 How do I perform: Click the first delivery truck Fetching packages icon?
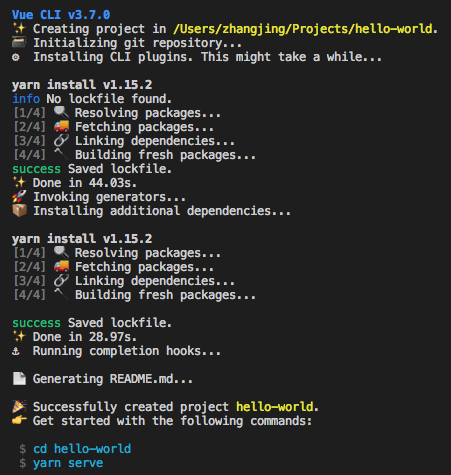click(x=61, y=127)
